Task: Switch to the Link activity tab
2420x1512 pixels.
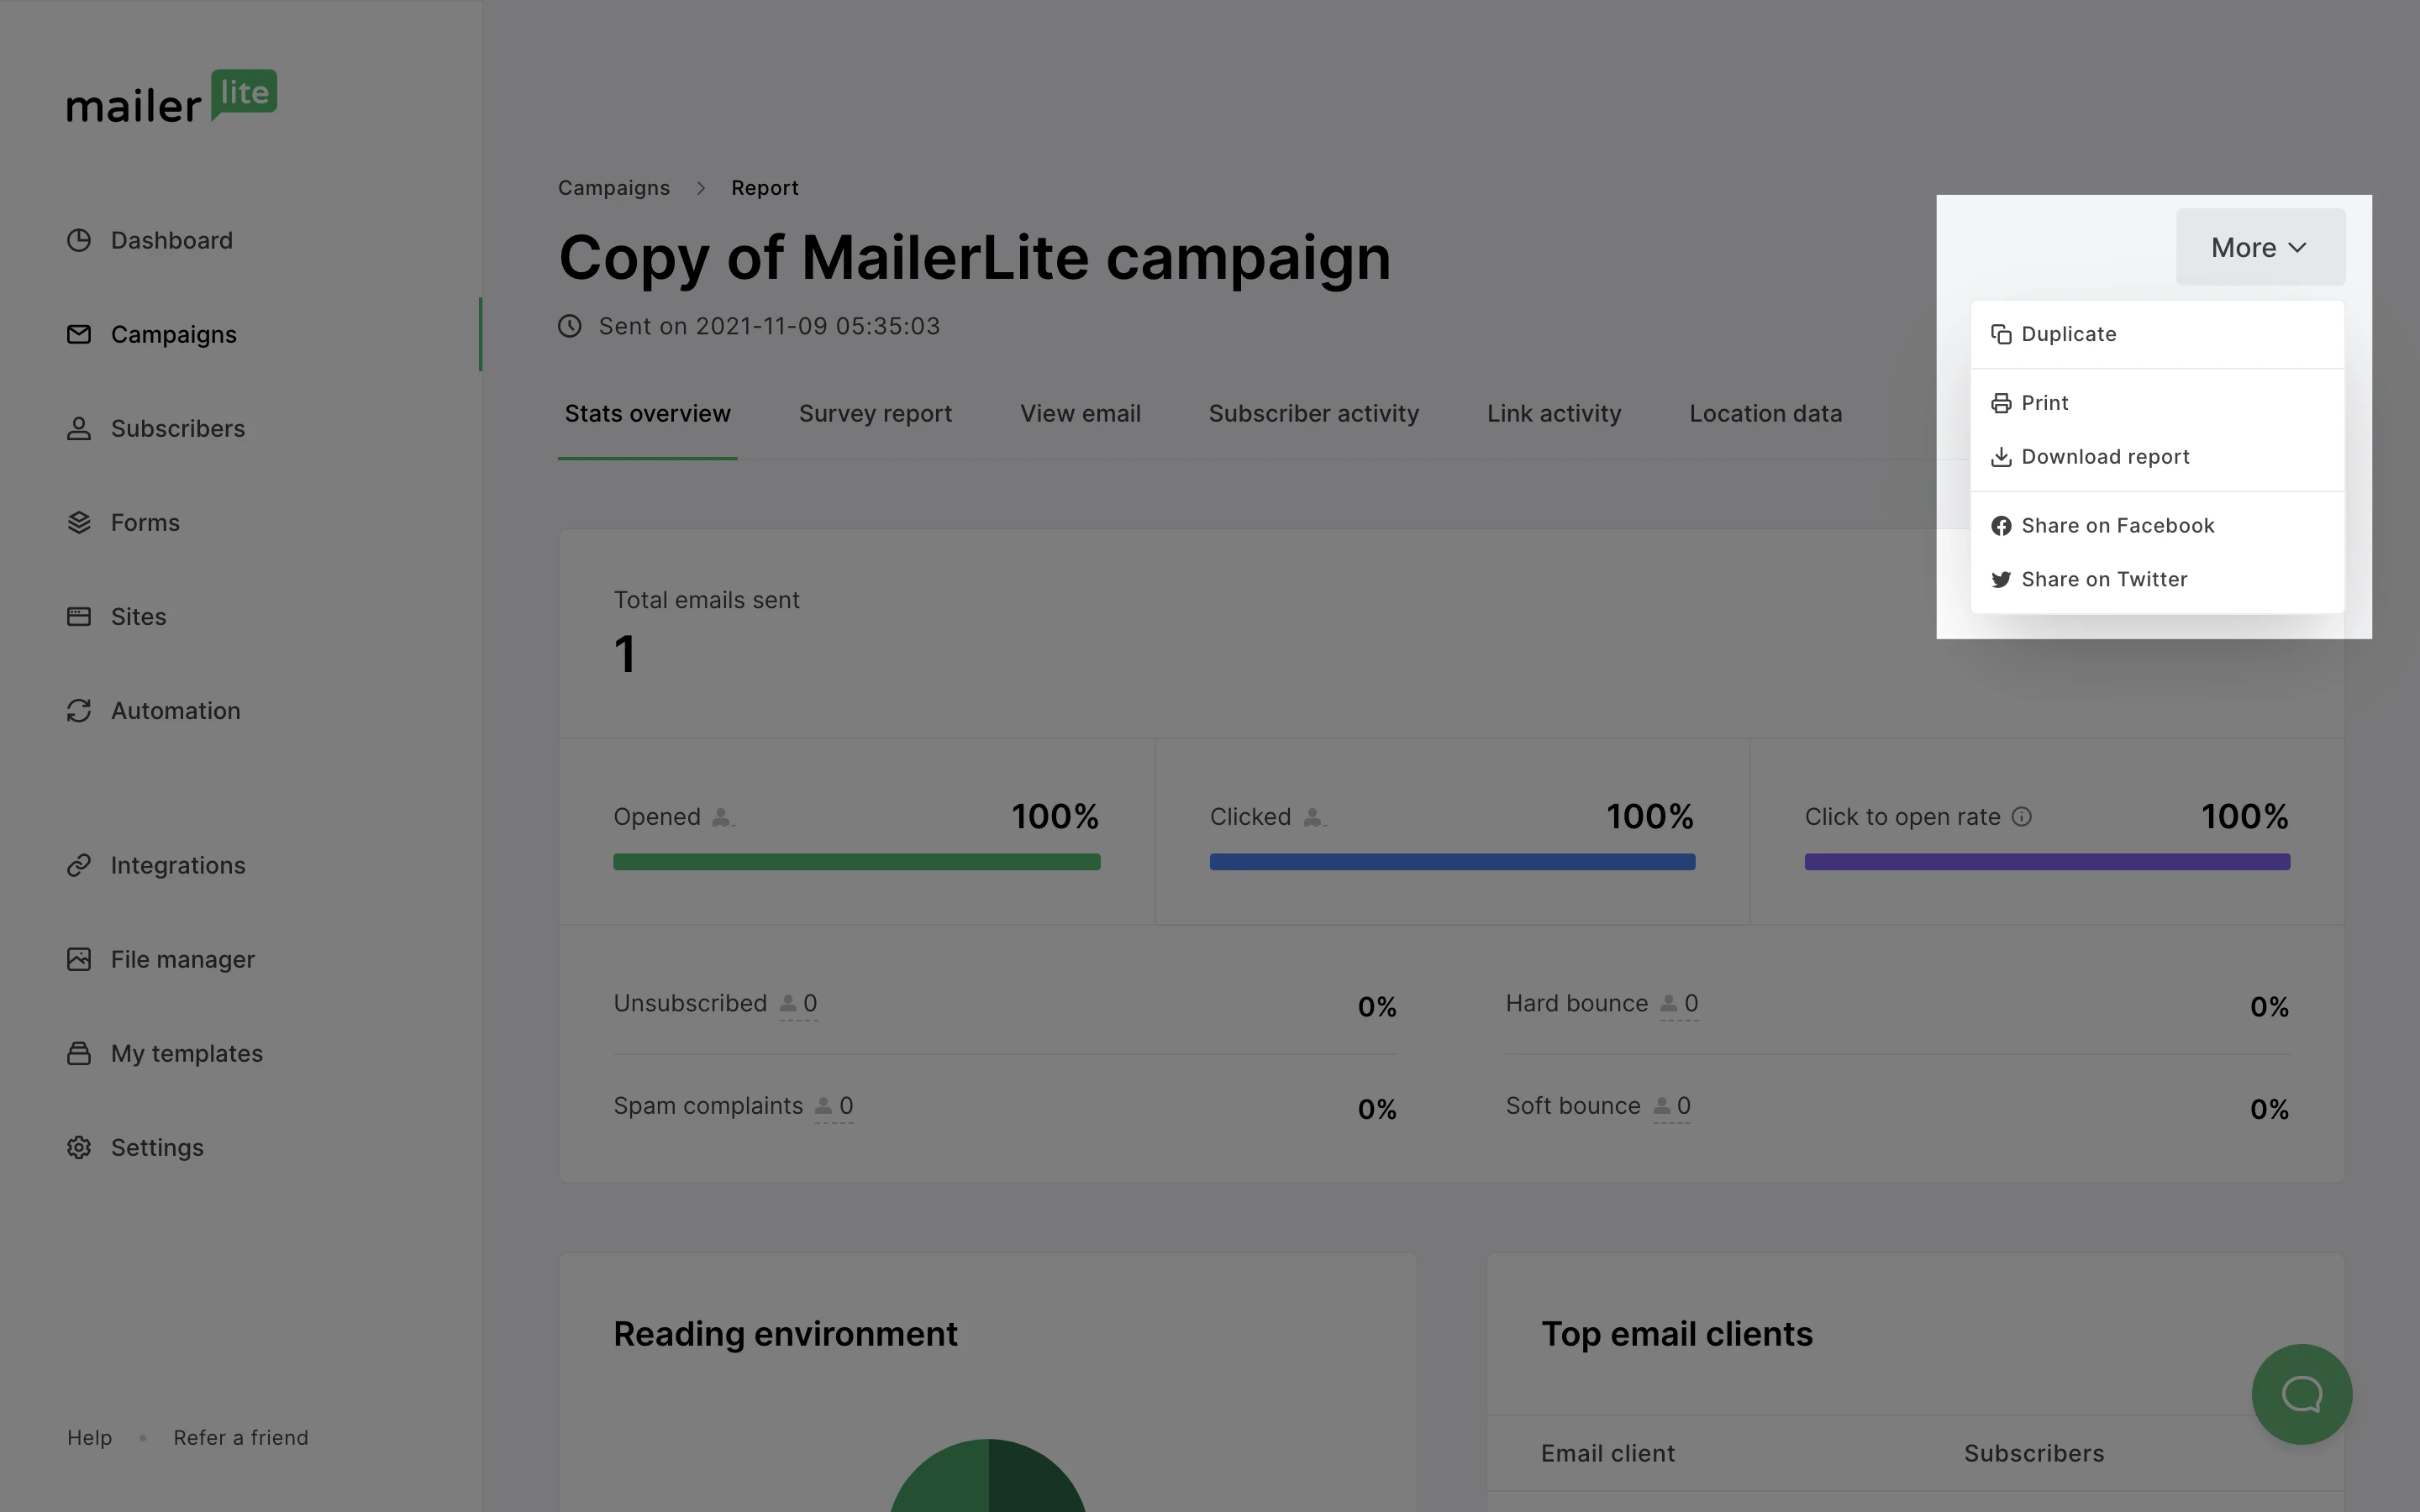Action: [1553, 414]
